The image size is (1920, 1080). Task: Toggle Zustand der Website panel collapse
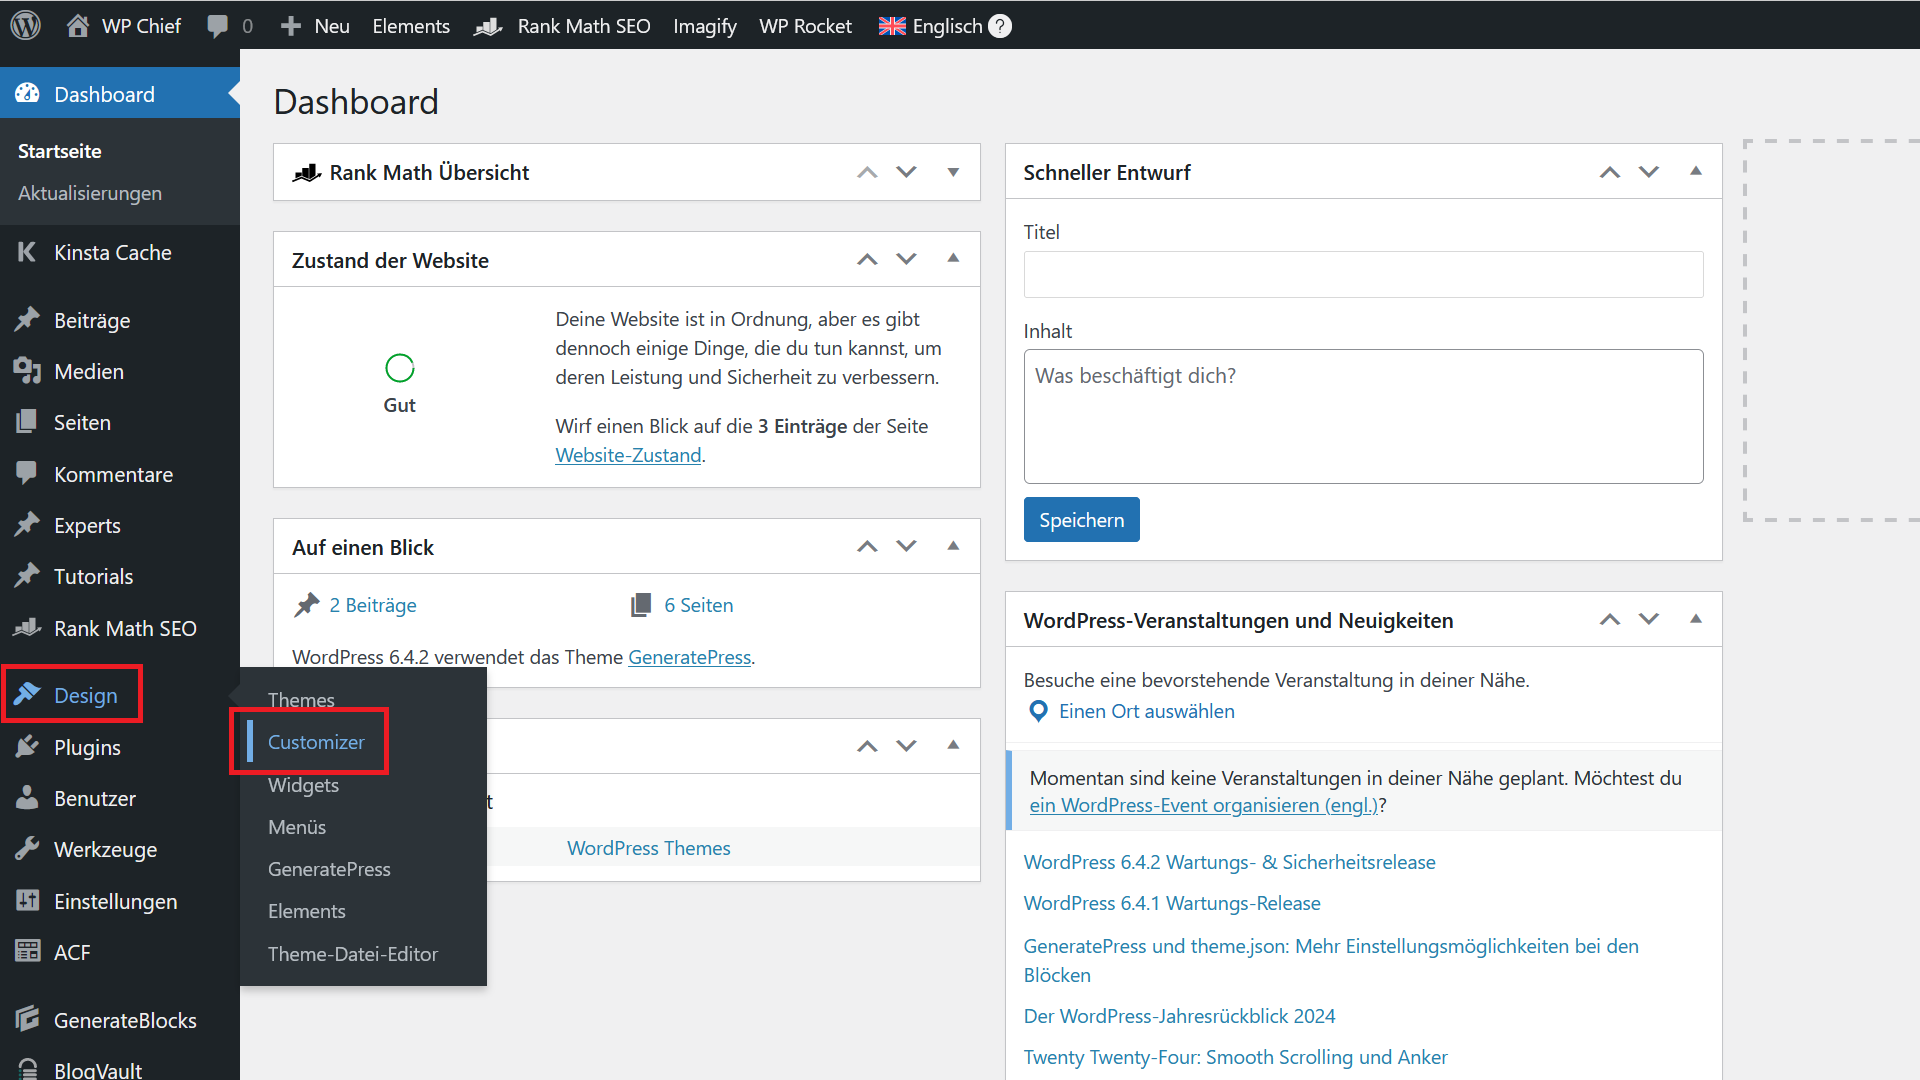[952, 258]
